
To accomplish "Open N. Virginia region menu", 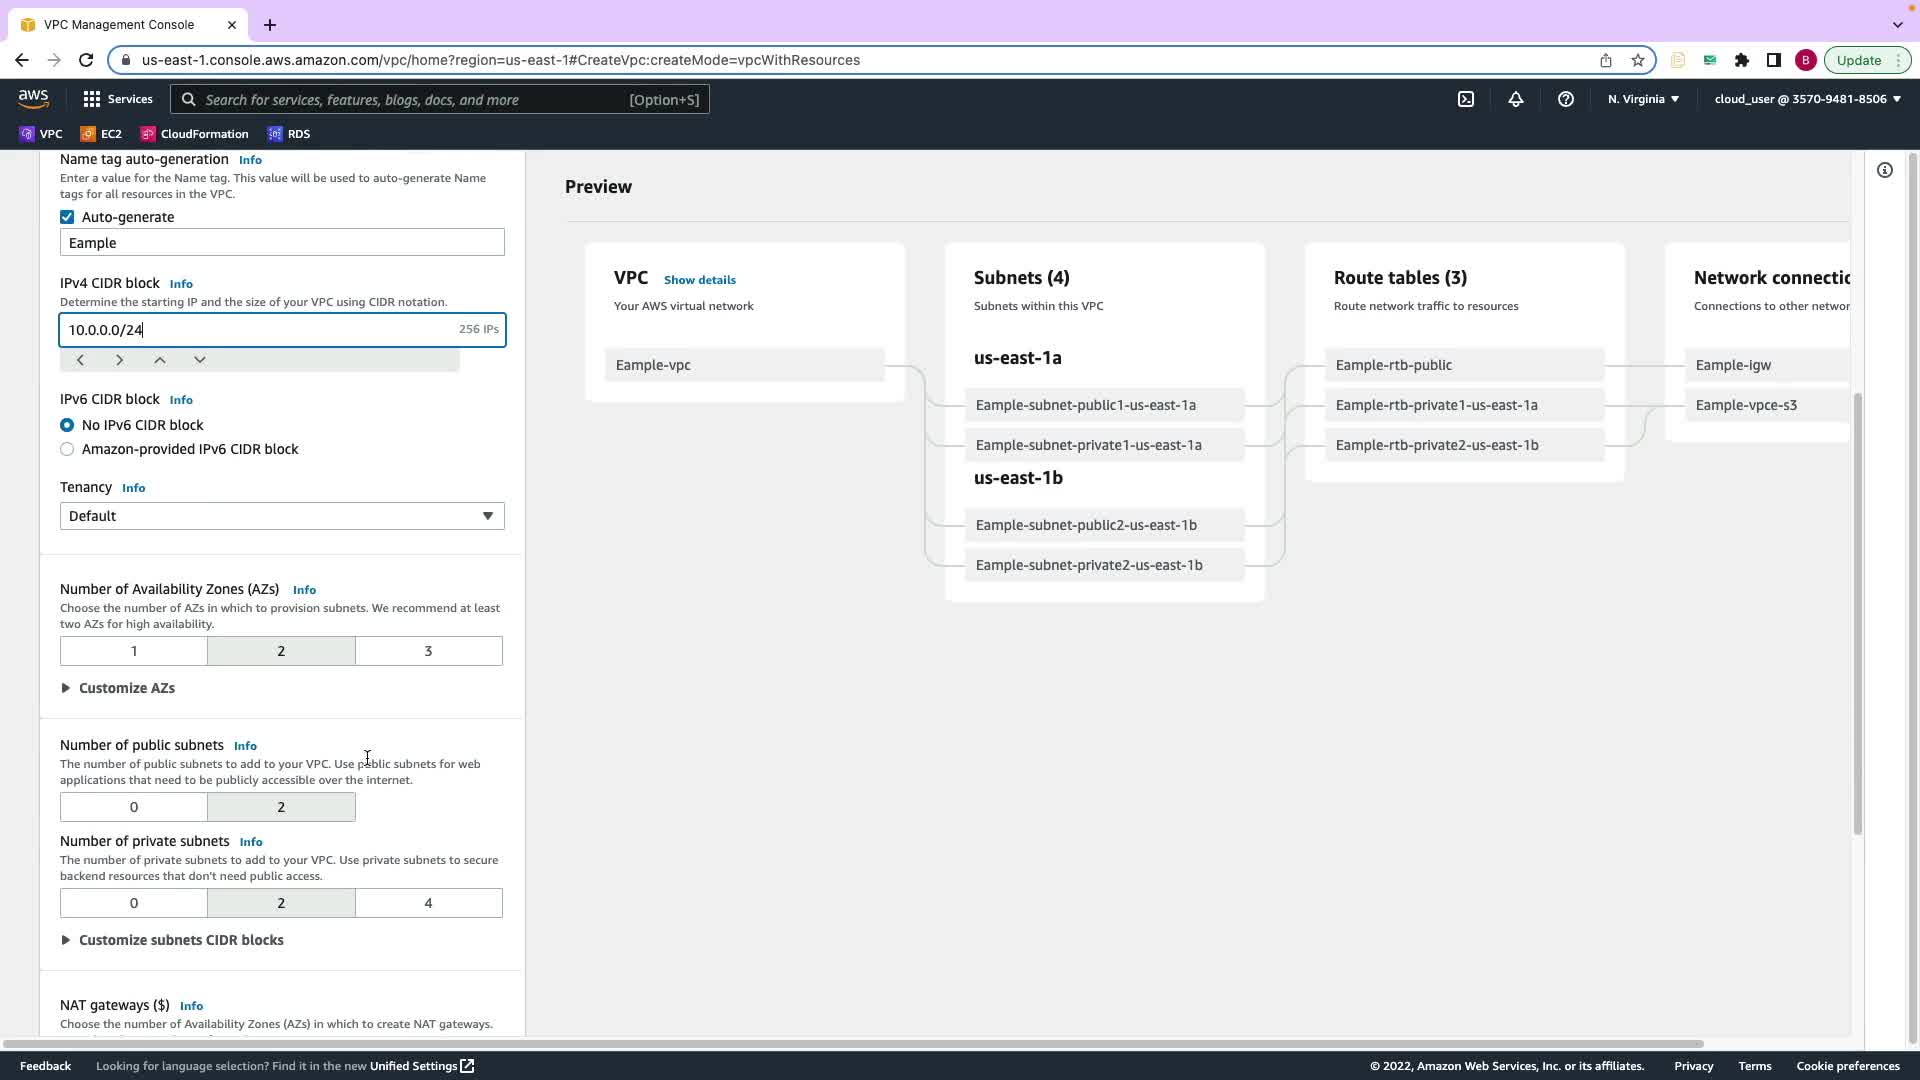I will click(1643, 99).
